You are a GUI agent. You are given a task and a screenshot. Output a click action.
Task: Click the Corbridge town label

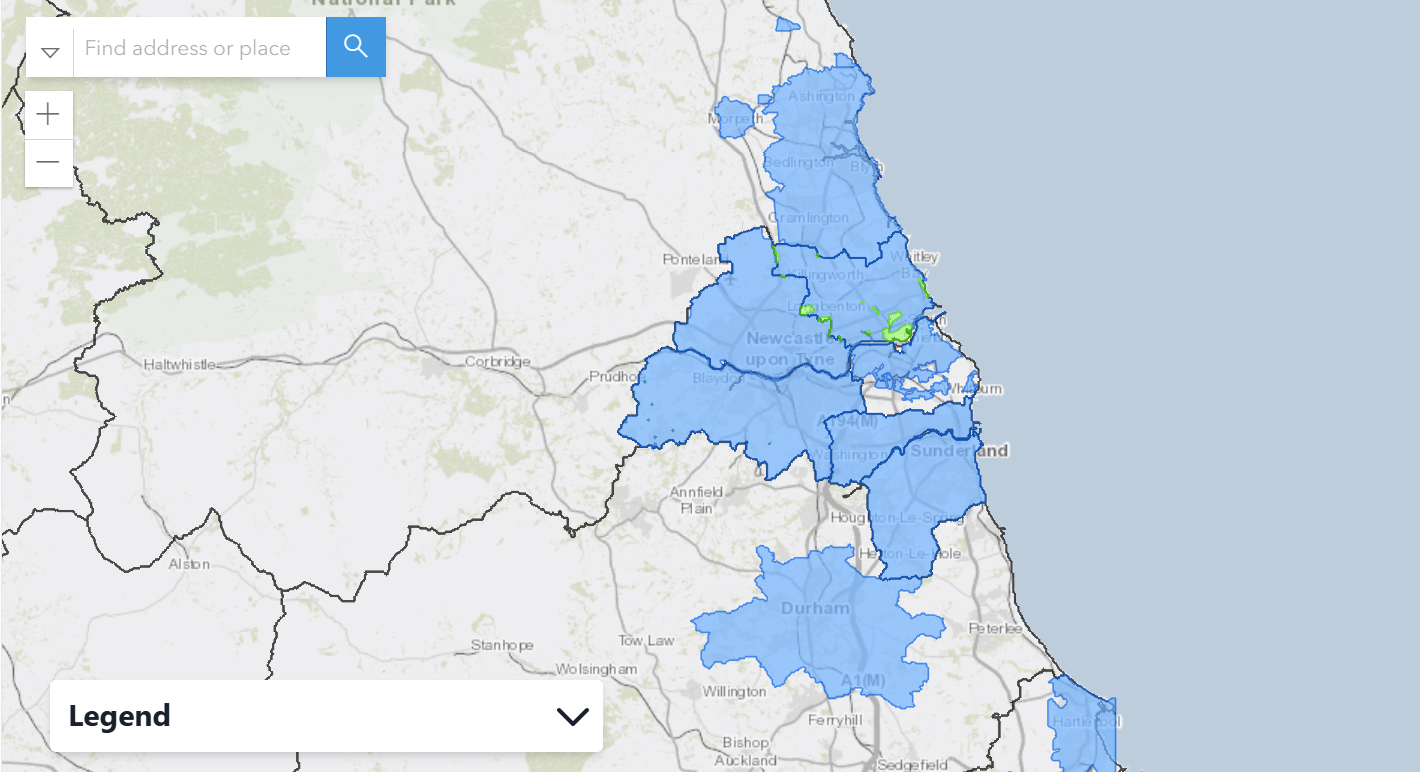click(x=498, y=361)
